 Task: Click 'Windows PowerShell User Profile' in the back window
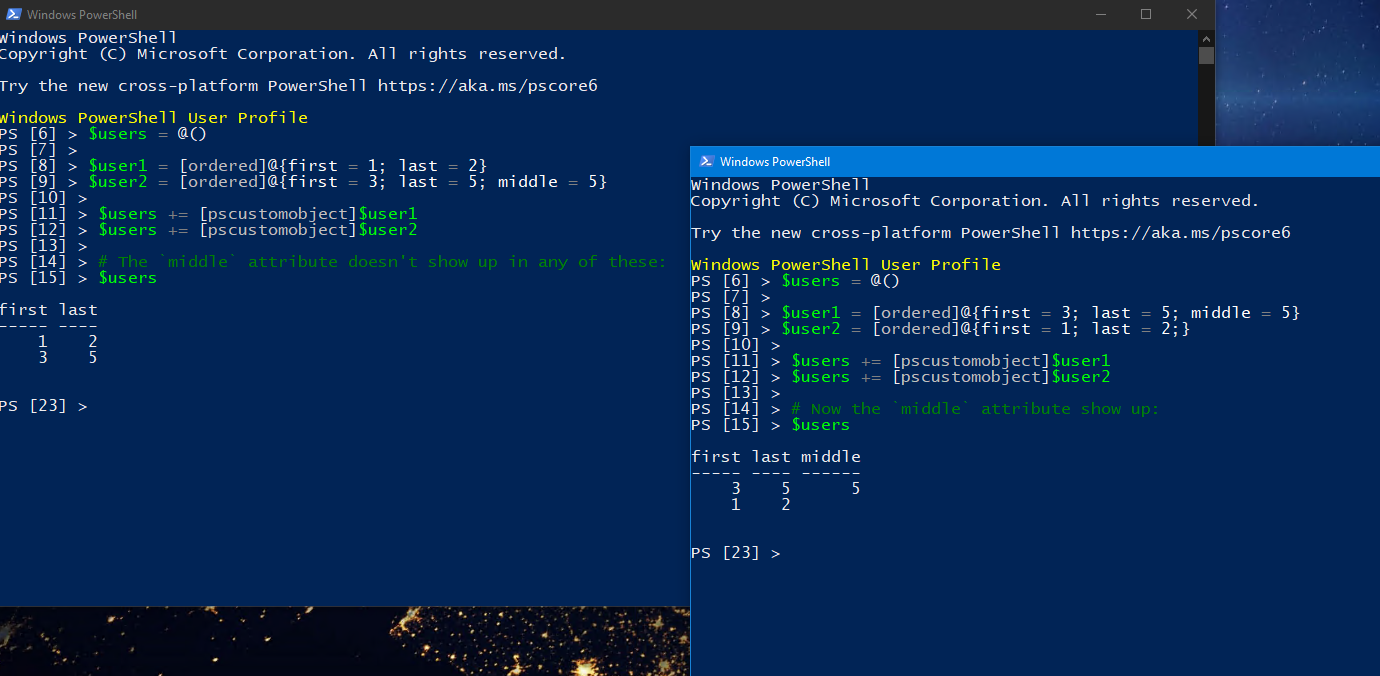pyautogui.click(x=154, y=118)
